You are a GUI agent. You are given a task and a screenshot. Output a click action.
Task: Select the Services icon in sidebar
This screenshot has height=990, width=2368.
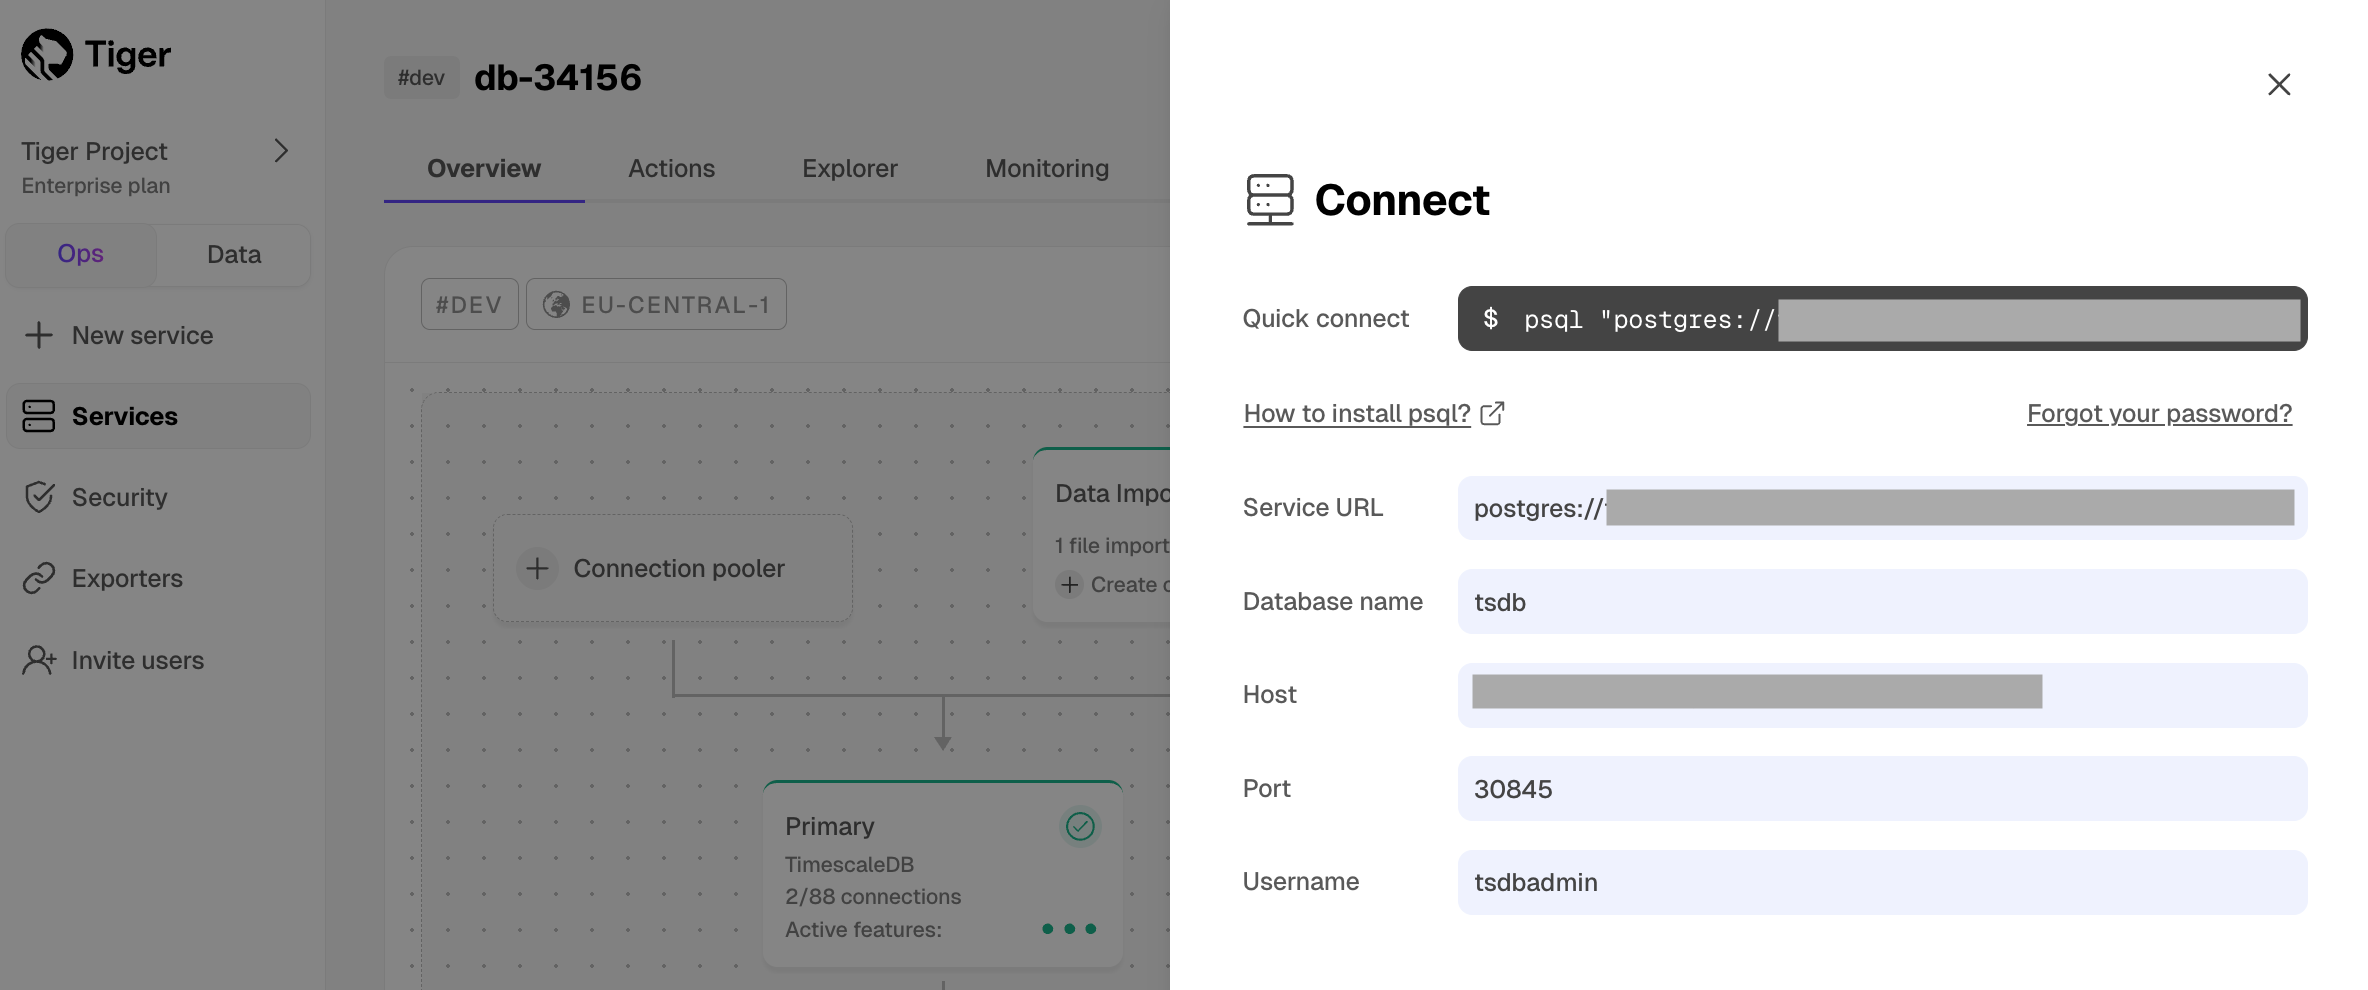click(x=39, y=416)
